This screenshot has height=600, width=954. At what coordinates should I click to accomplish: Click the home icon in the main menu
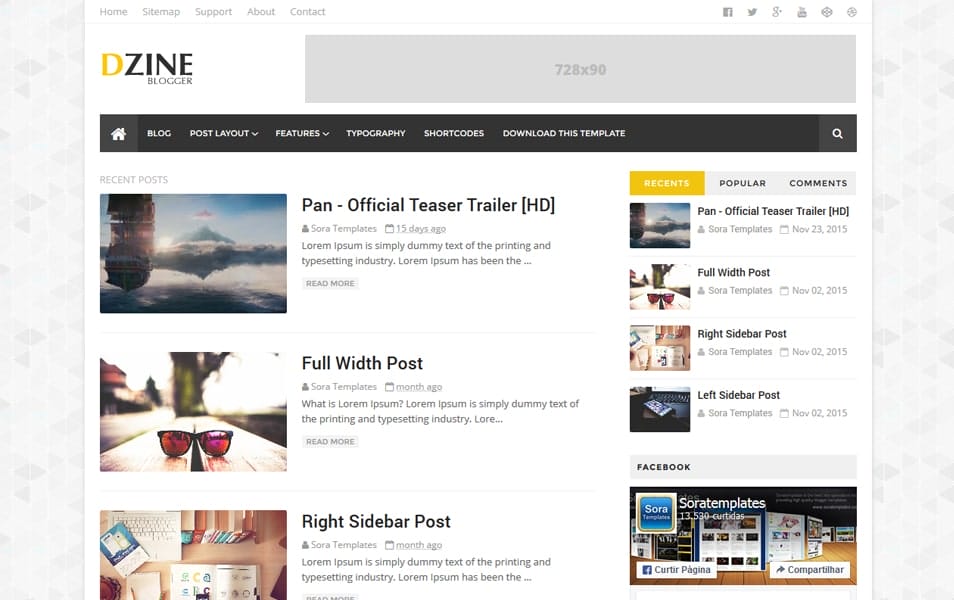pyautogui.click(x=118, y=132)
